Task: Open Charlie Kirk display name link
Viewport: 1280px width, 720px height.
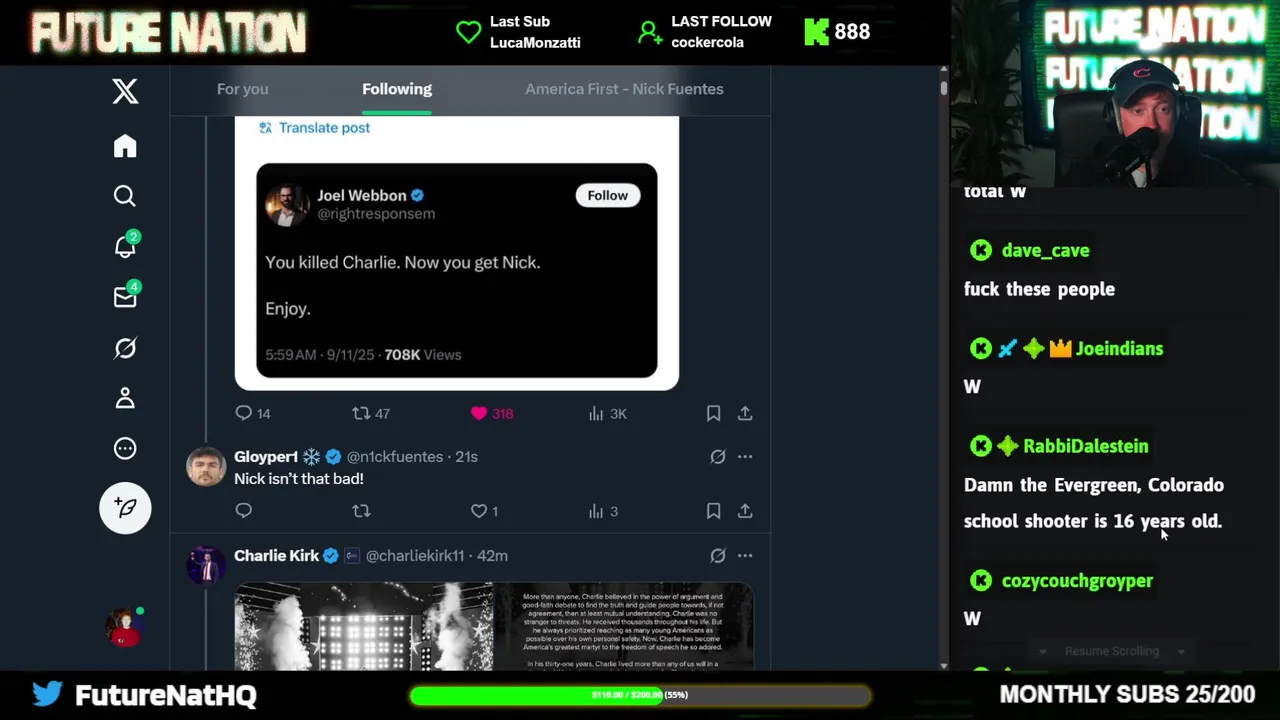Action: (276, 555)
